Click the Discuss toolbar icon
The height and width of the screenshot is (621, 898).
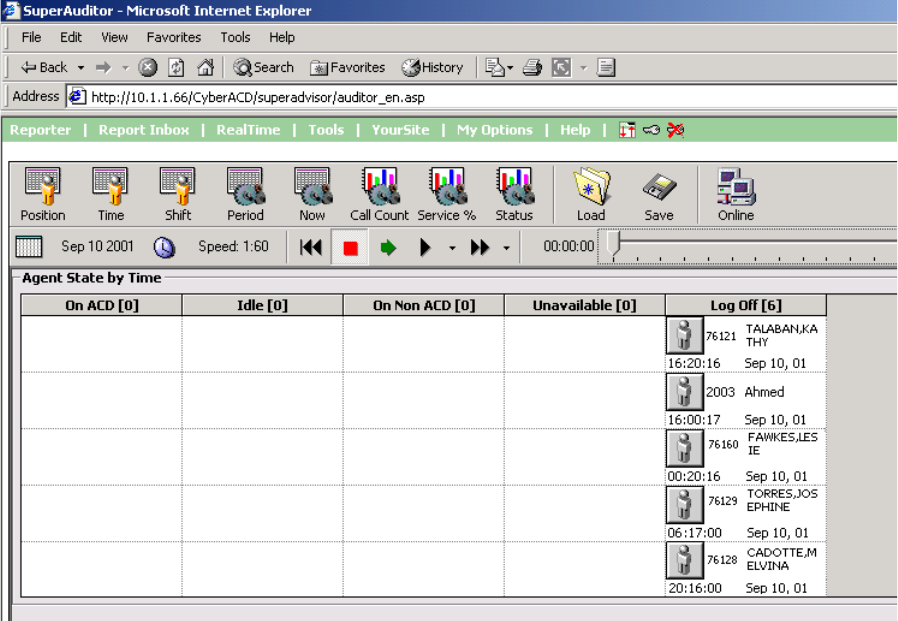click(606, 68)
